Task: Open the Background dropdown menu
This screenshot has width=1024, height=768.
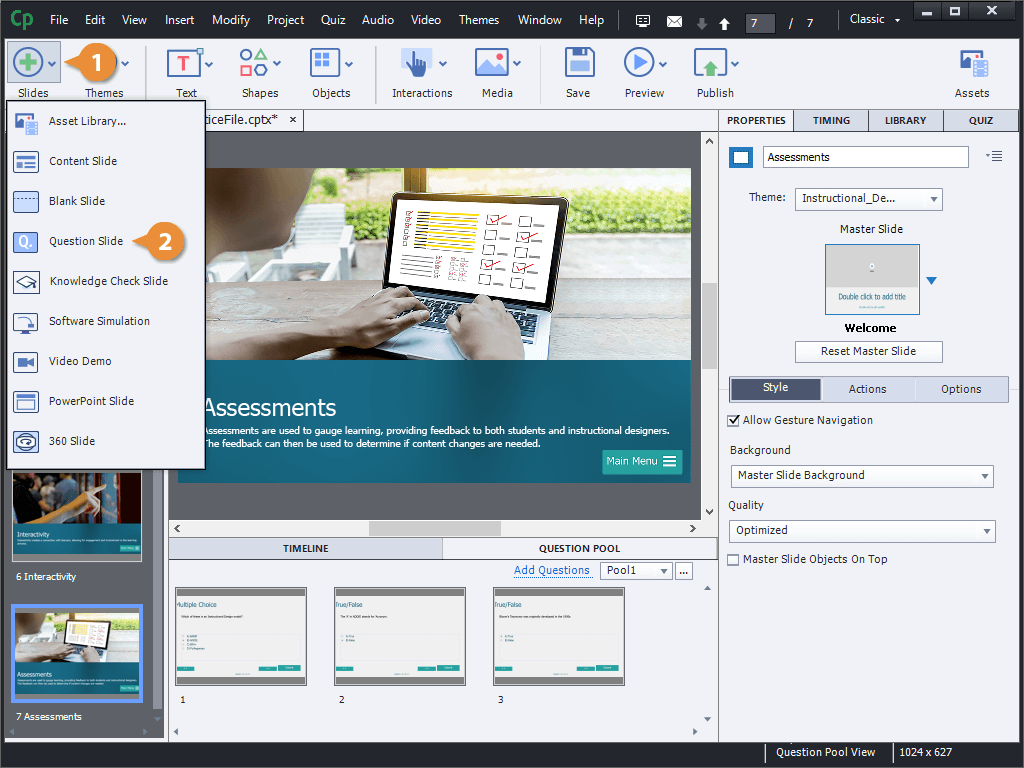Action: pos(861,476)
